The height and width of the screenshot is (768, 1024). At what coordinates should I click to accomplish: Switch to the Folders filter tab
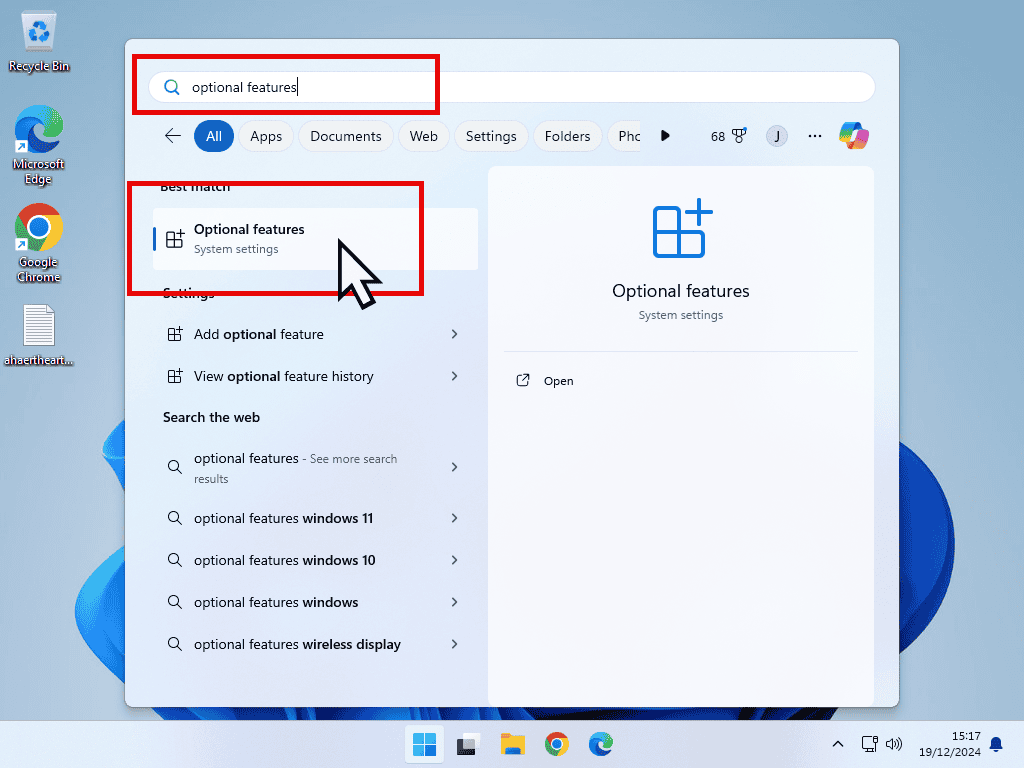point(567,136)
